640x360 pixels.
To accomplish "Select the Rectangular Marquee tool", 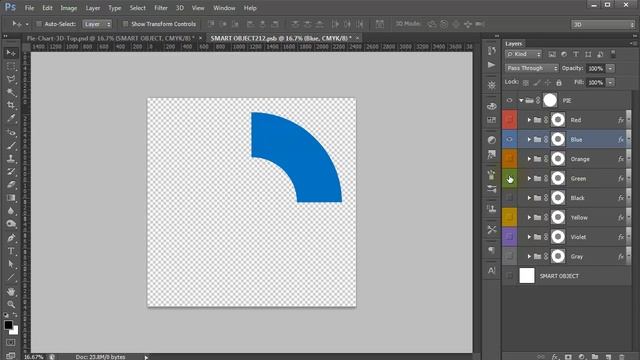I will click(11, 66).
